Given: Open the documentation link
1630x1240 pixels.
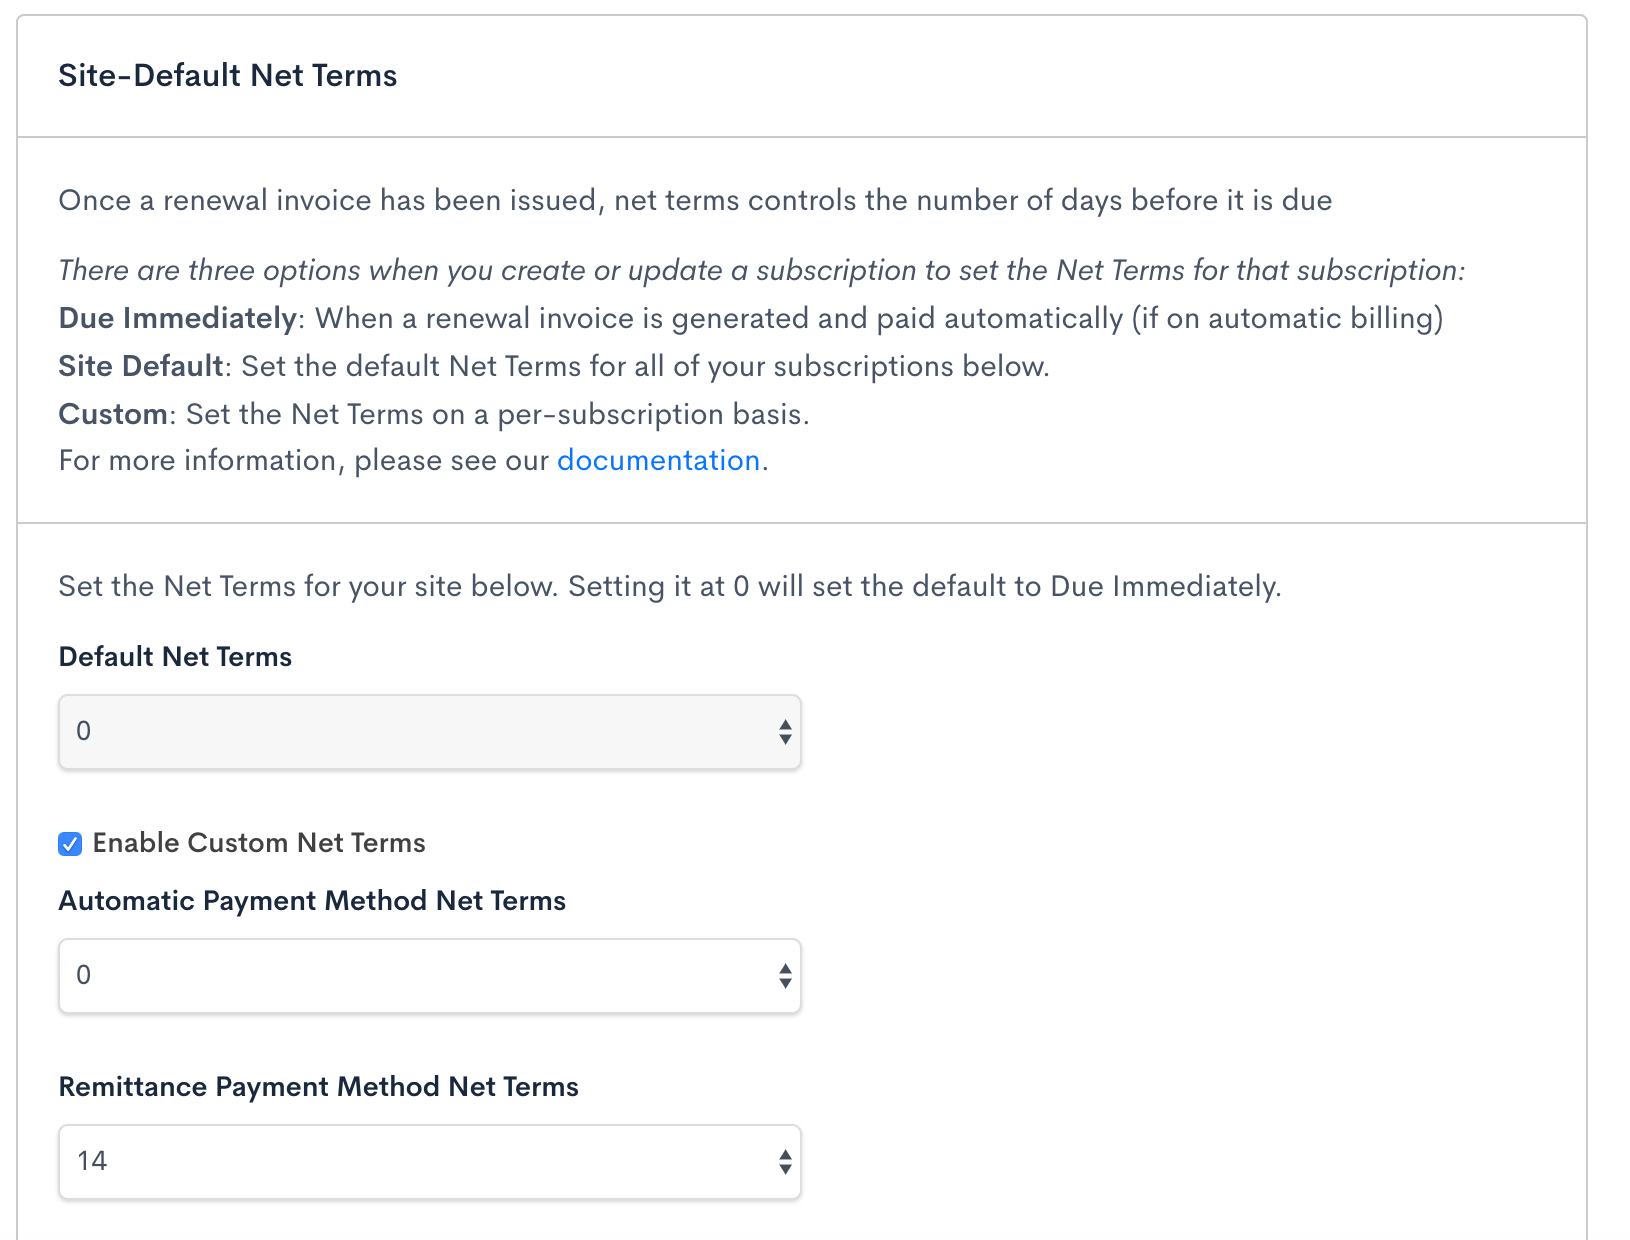Looking at the screenshot, I should 658,461.
